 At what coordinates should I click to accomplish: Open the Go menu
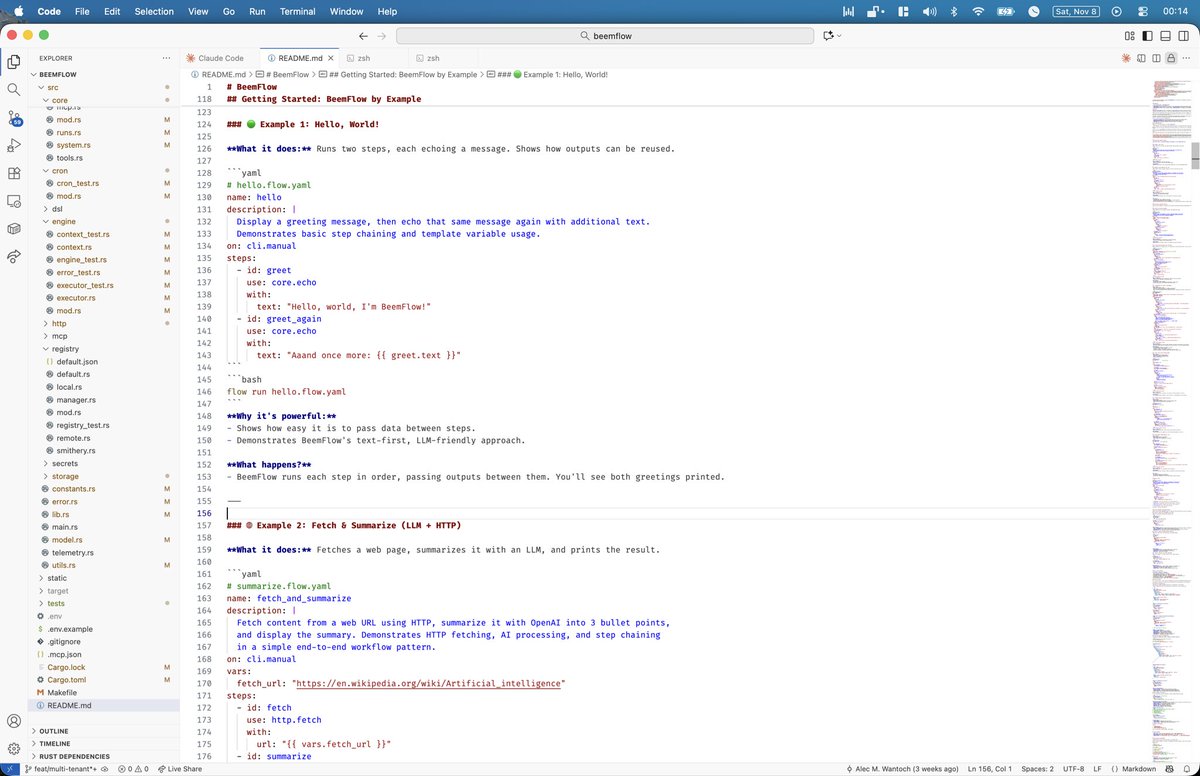(229, 11)
